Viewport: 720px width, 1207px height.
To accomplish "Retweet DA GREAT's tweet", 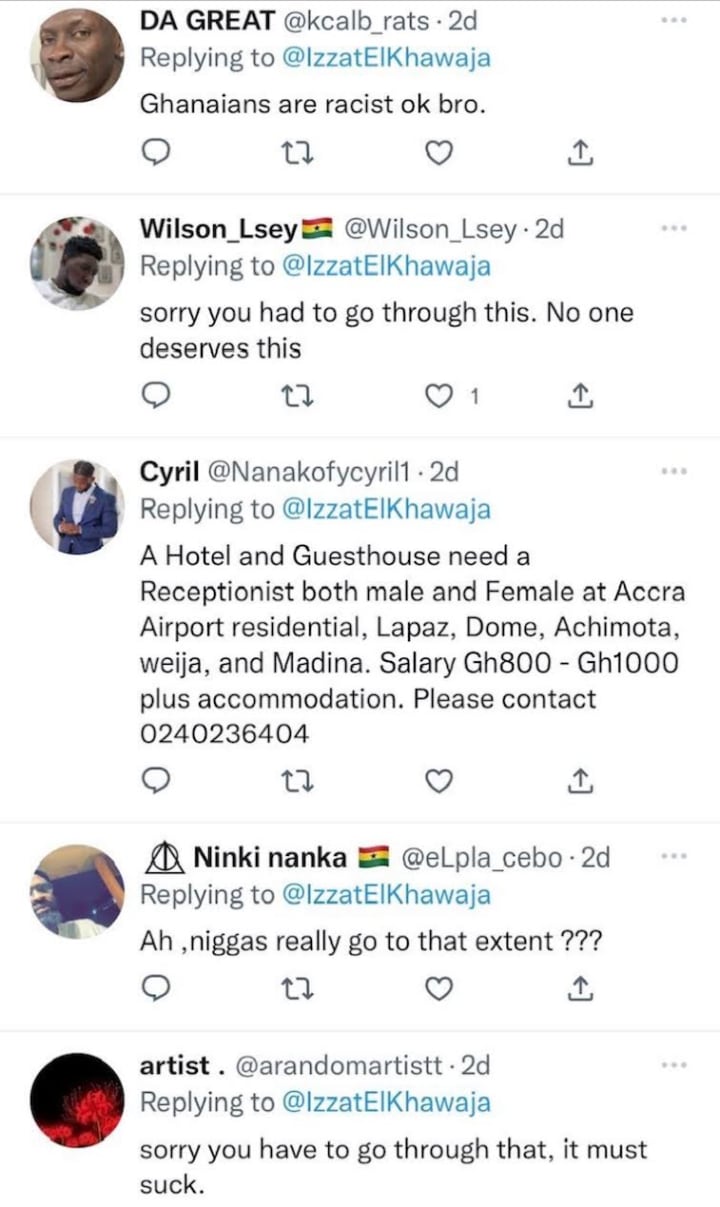I will pos(295,152).
